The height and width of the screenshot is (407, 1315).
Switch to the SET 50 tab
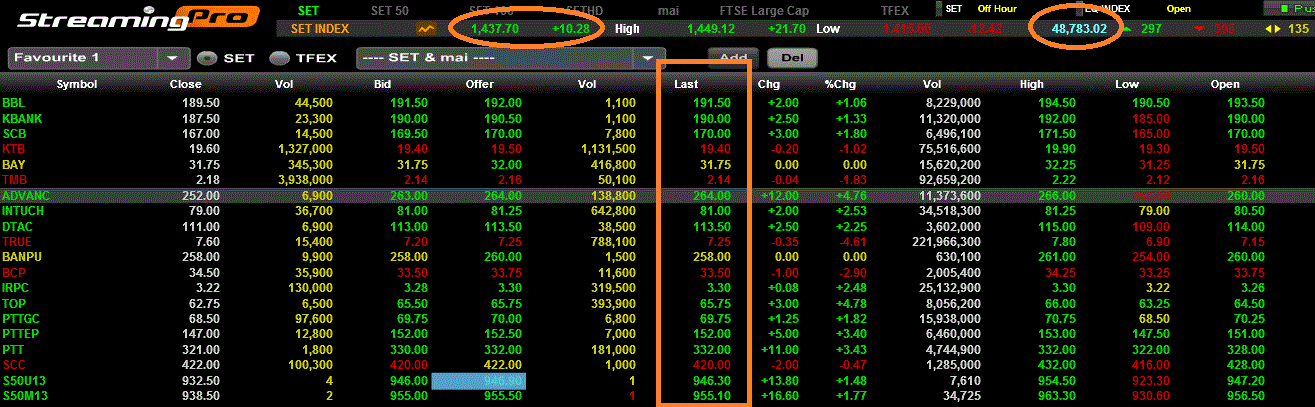[x=389, y=10]
